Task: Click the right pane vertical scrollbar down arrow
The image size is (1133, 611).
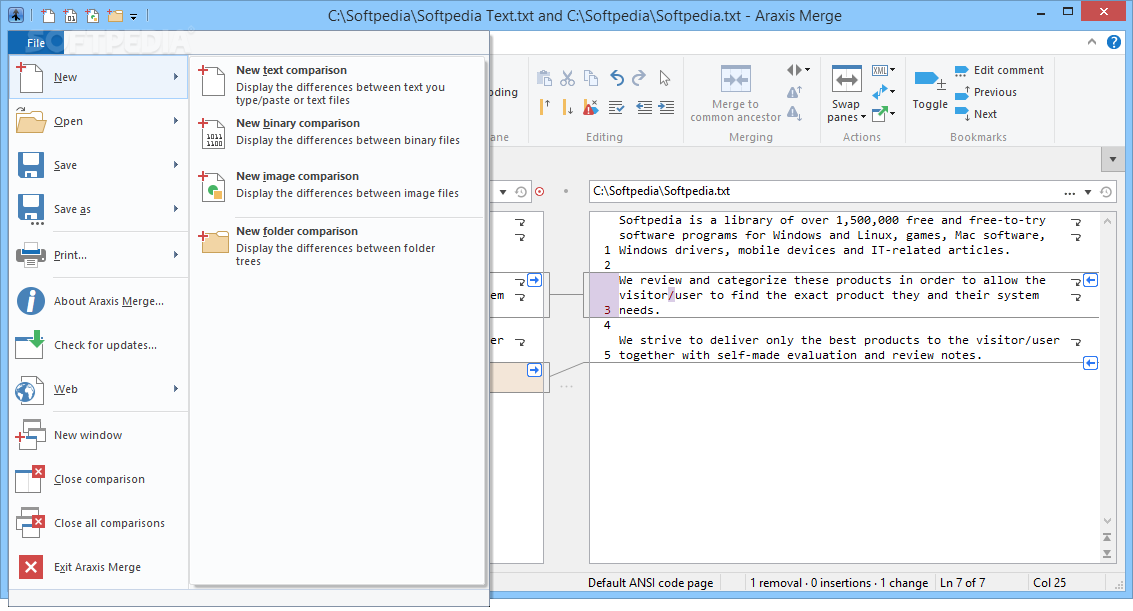Action: 1107,521
